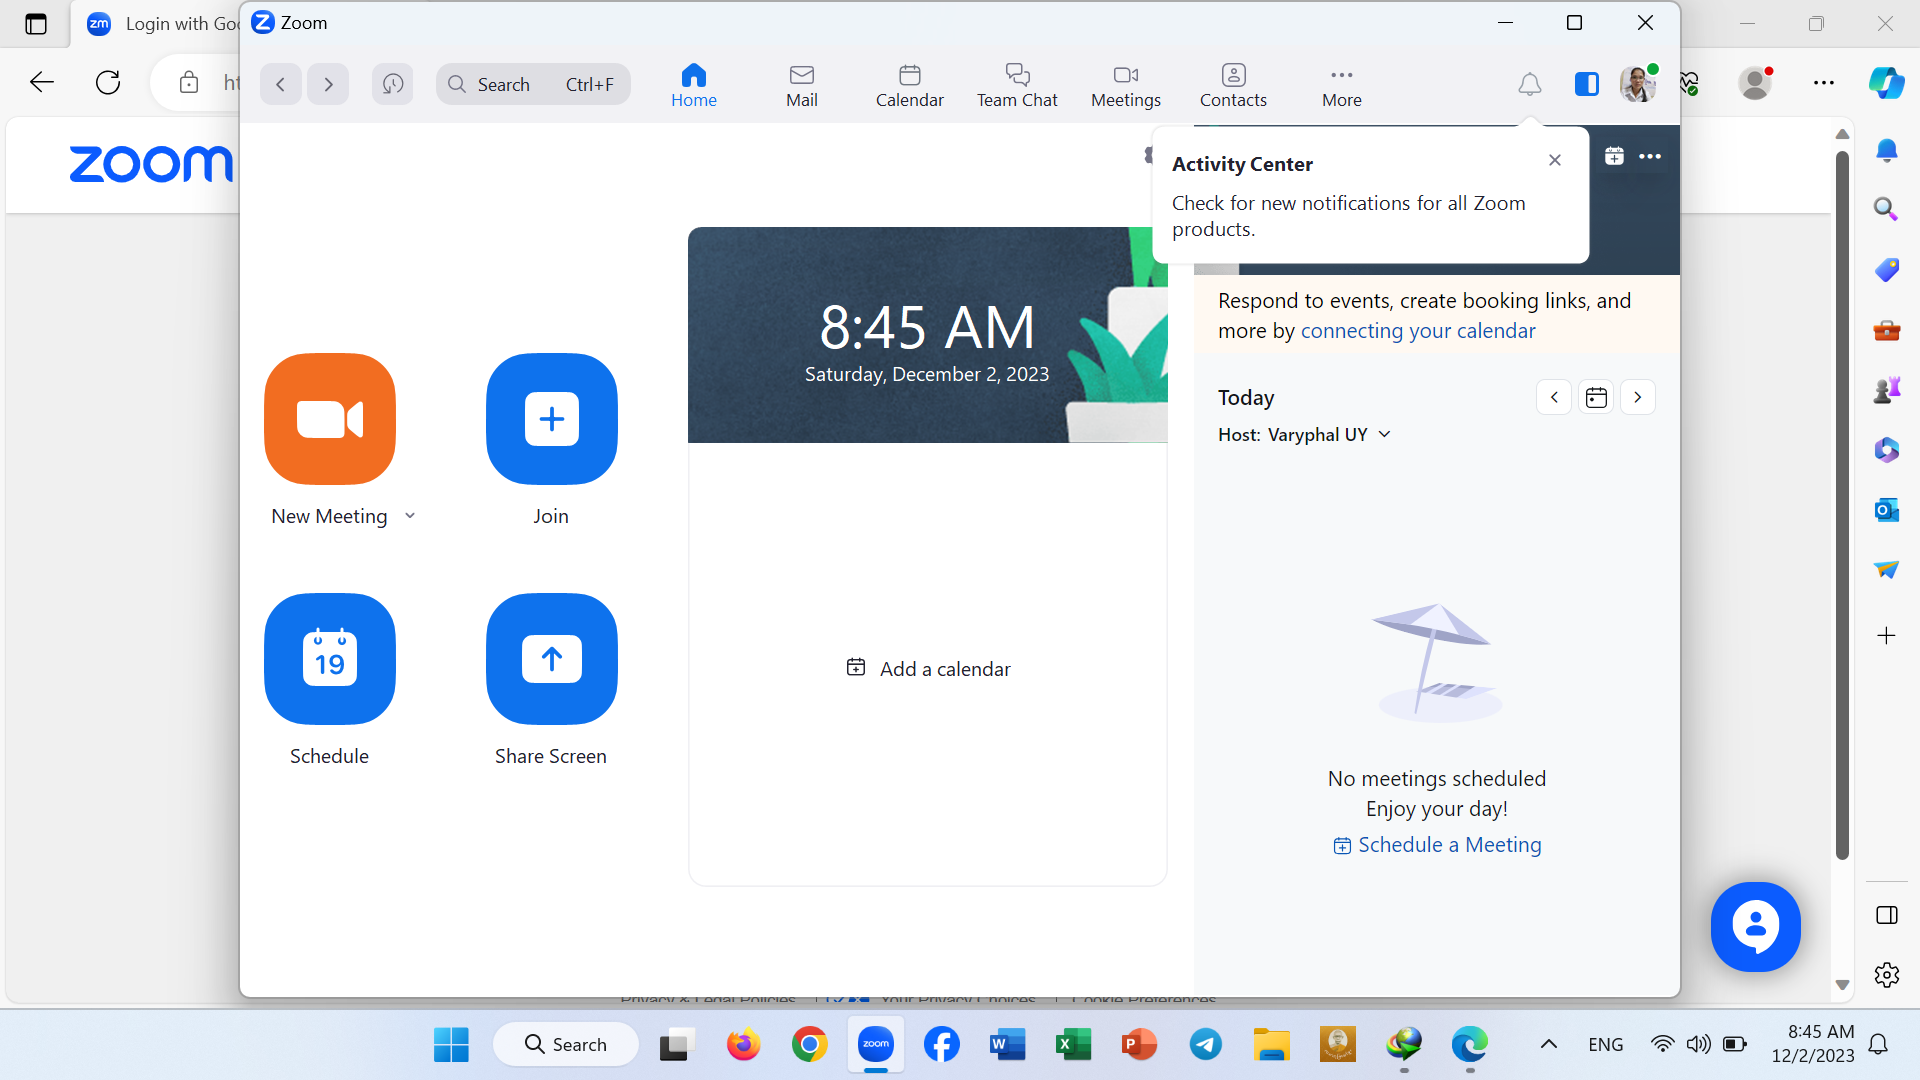Click the Zoom search box

[533, 84]
